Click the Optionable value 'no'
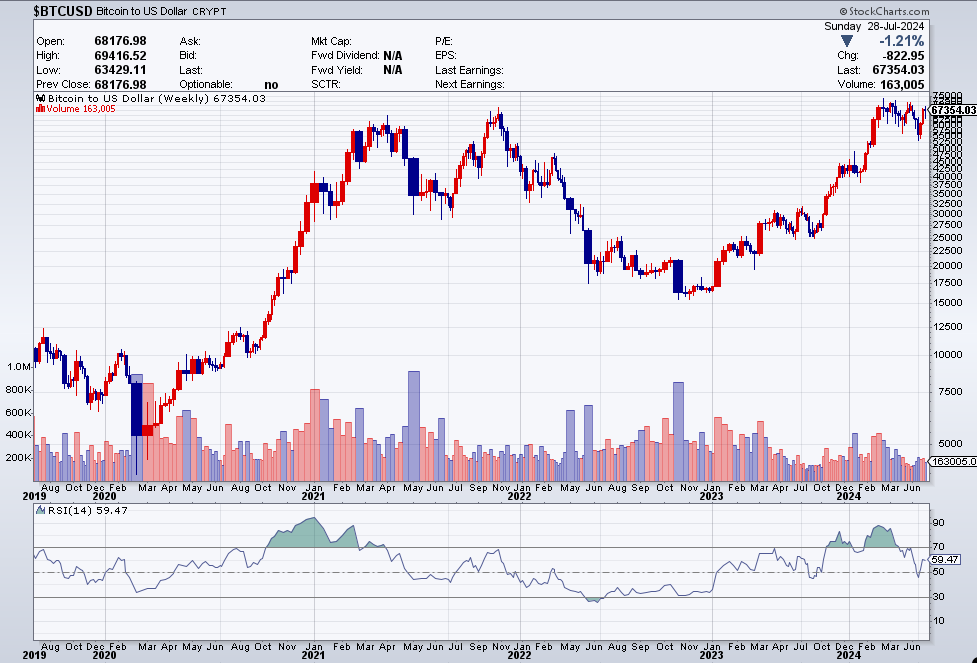Screen dimensions: 977x663 [271, 85]
